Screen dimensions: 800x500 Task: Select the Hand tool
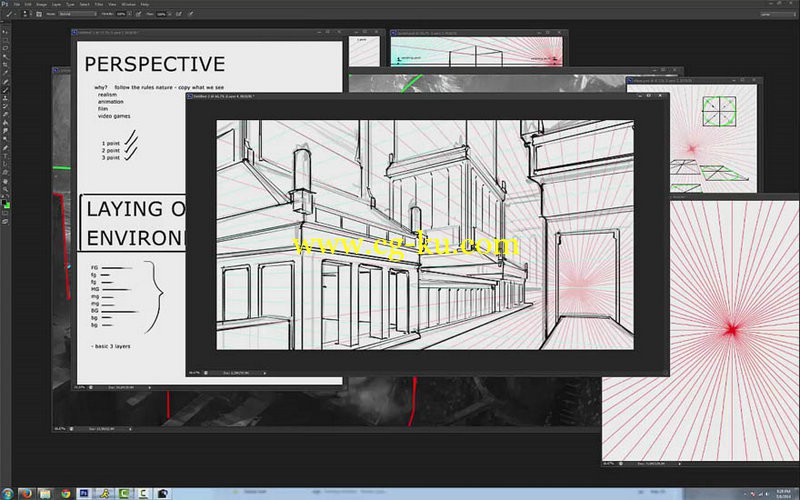pos(5,181)
